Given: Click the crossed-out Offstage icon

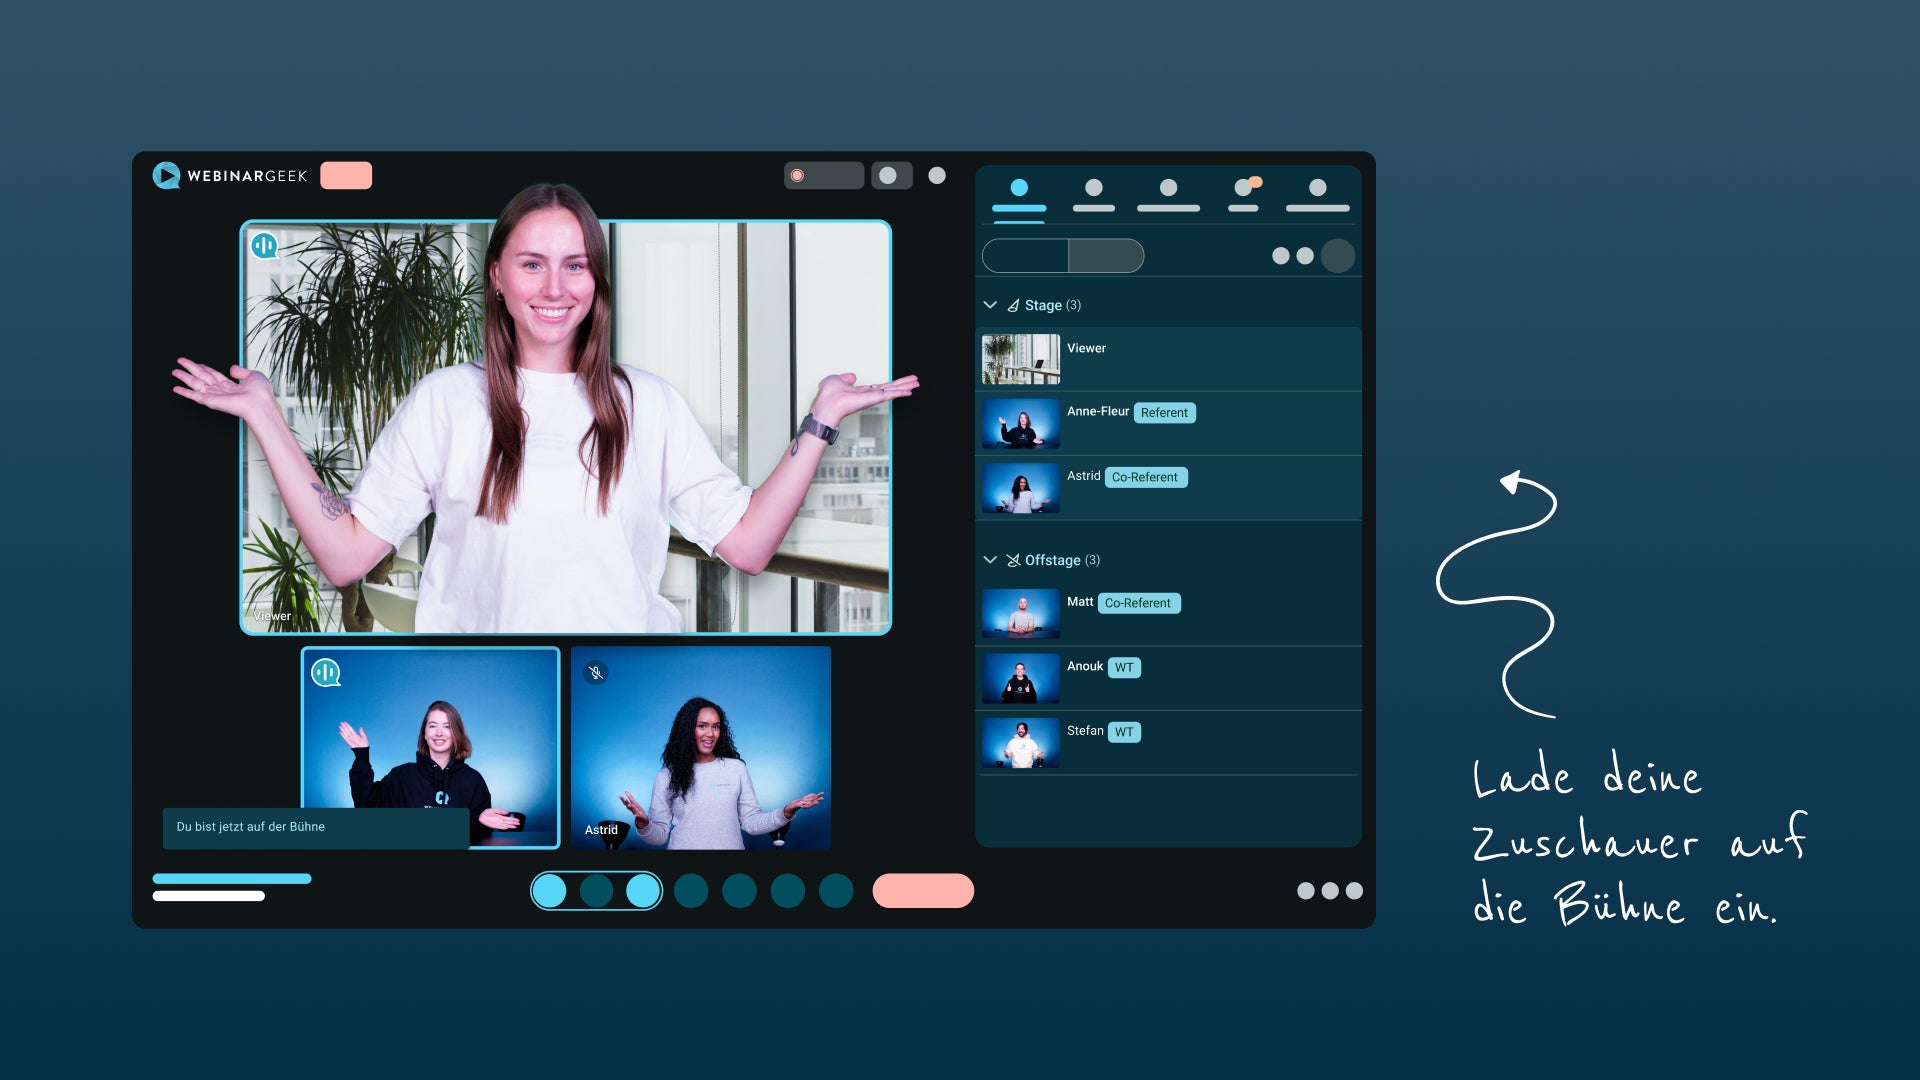Looking at the screenshot, I should point(1013,560).
